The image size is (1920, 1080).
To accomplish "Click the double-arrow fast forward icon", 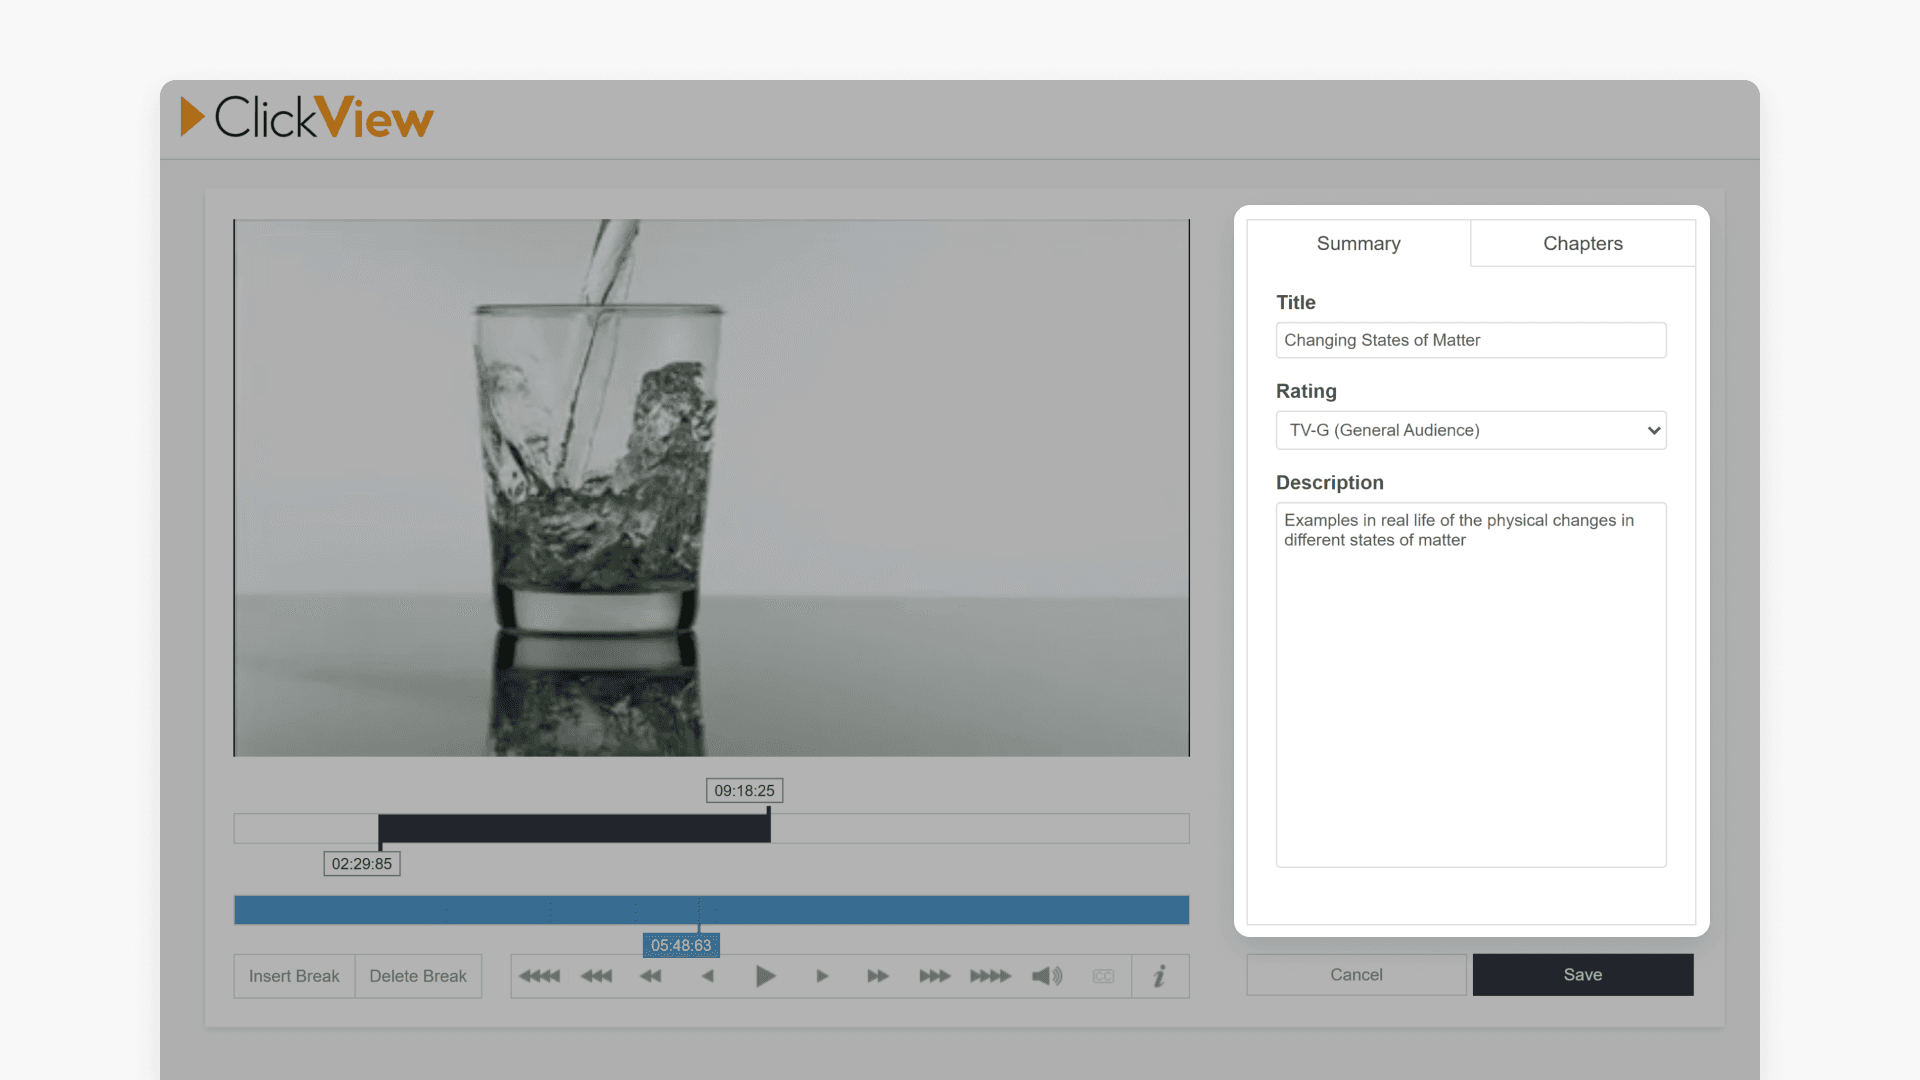I will point(878,976).
